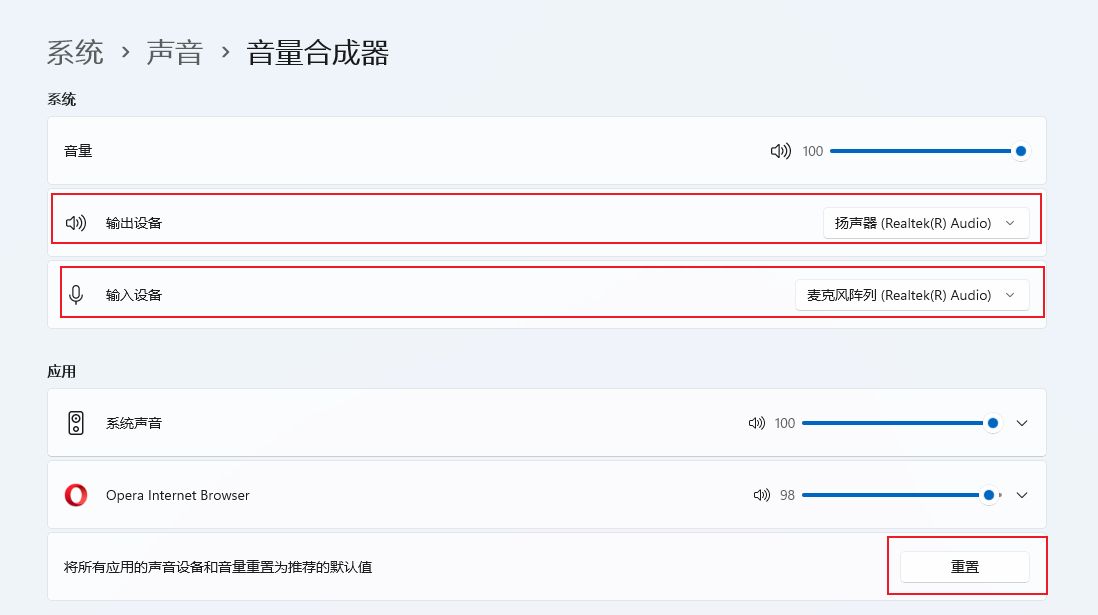Viewport: 1098px width, 615px height.
Task: Click the 输出设备 row label
Action: pos(134,223)
